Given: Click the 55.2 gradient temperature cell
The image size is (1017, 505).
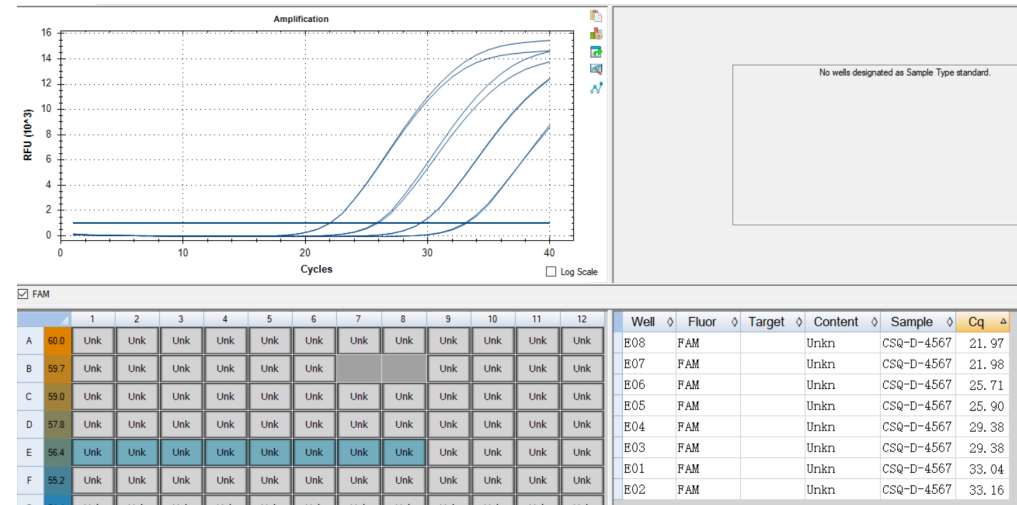Looking at the screenshot, I should click(x=57, y=480).
